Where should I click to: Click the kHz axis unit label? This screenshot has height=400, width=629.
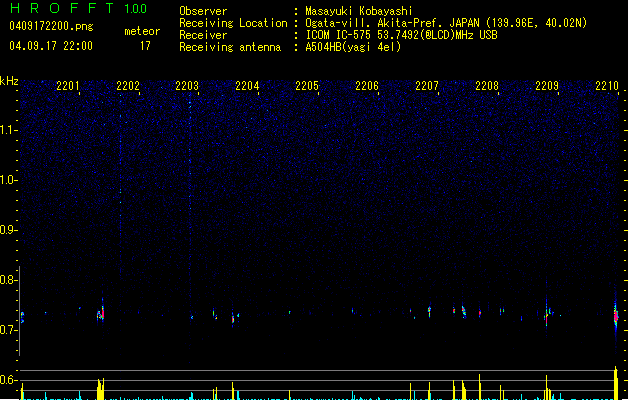point(9,81)
